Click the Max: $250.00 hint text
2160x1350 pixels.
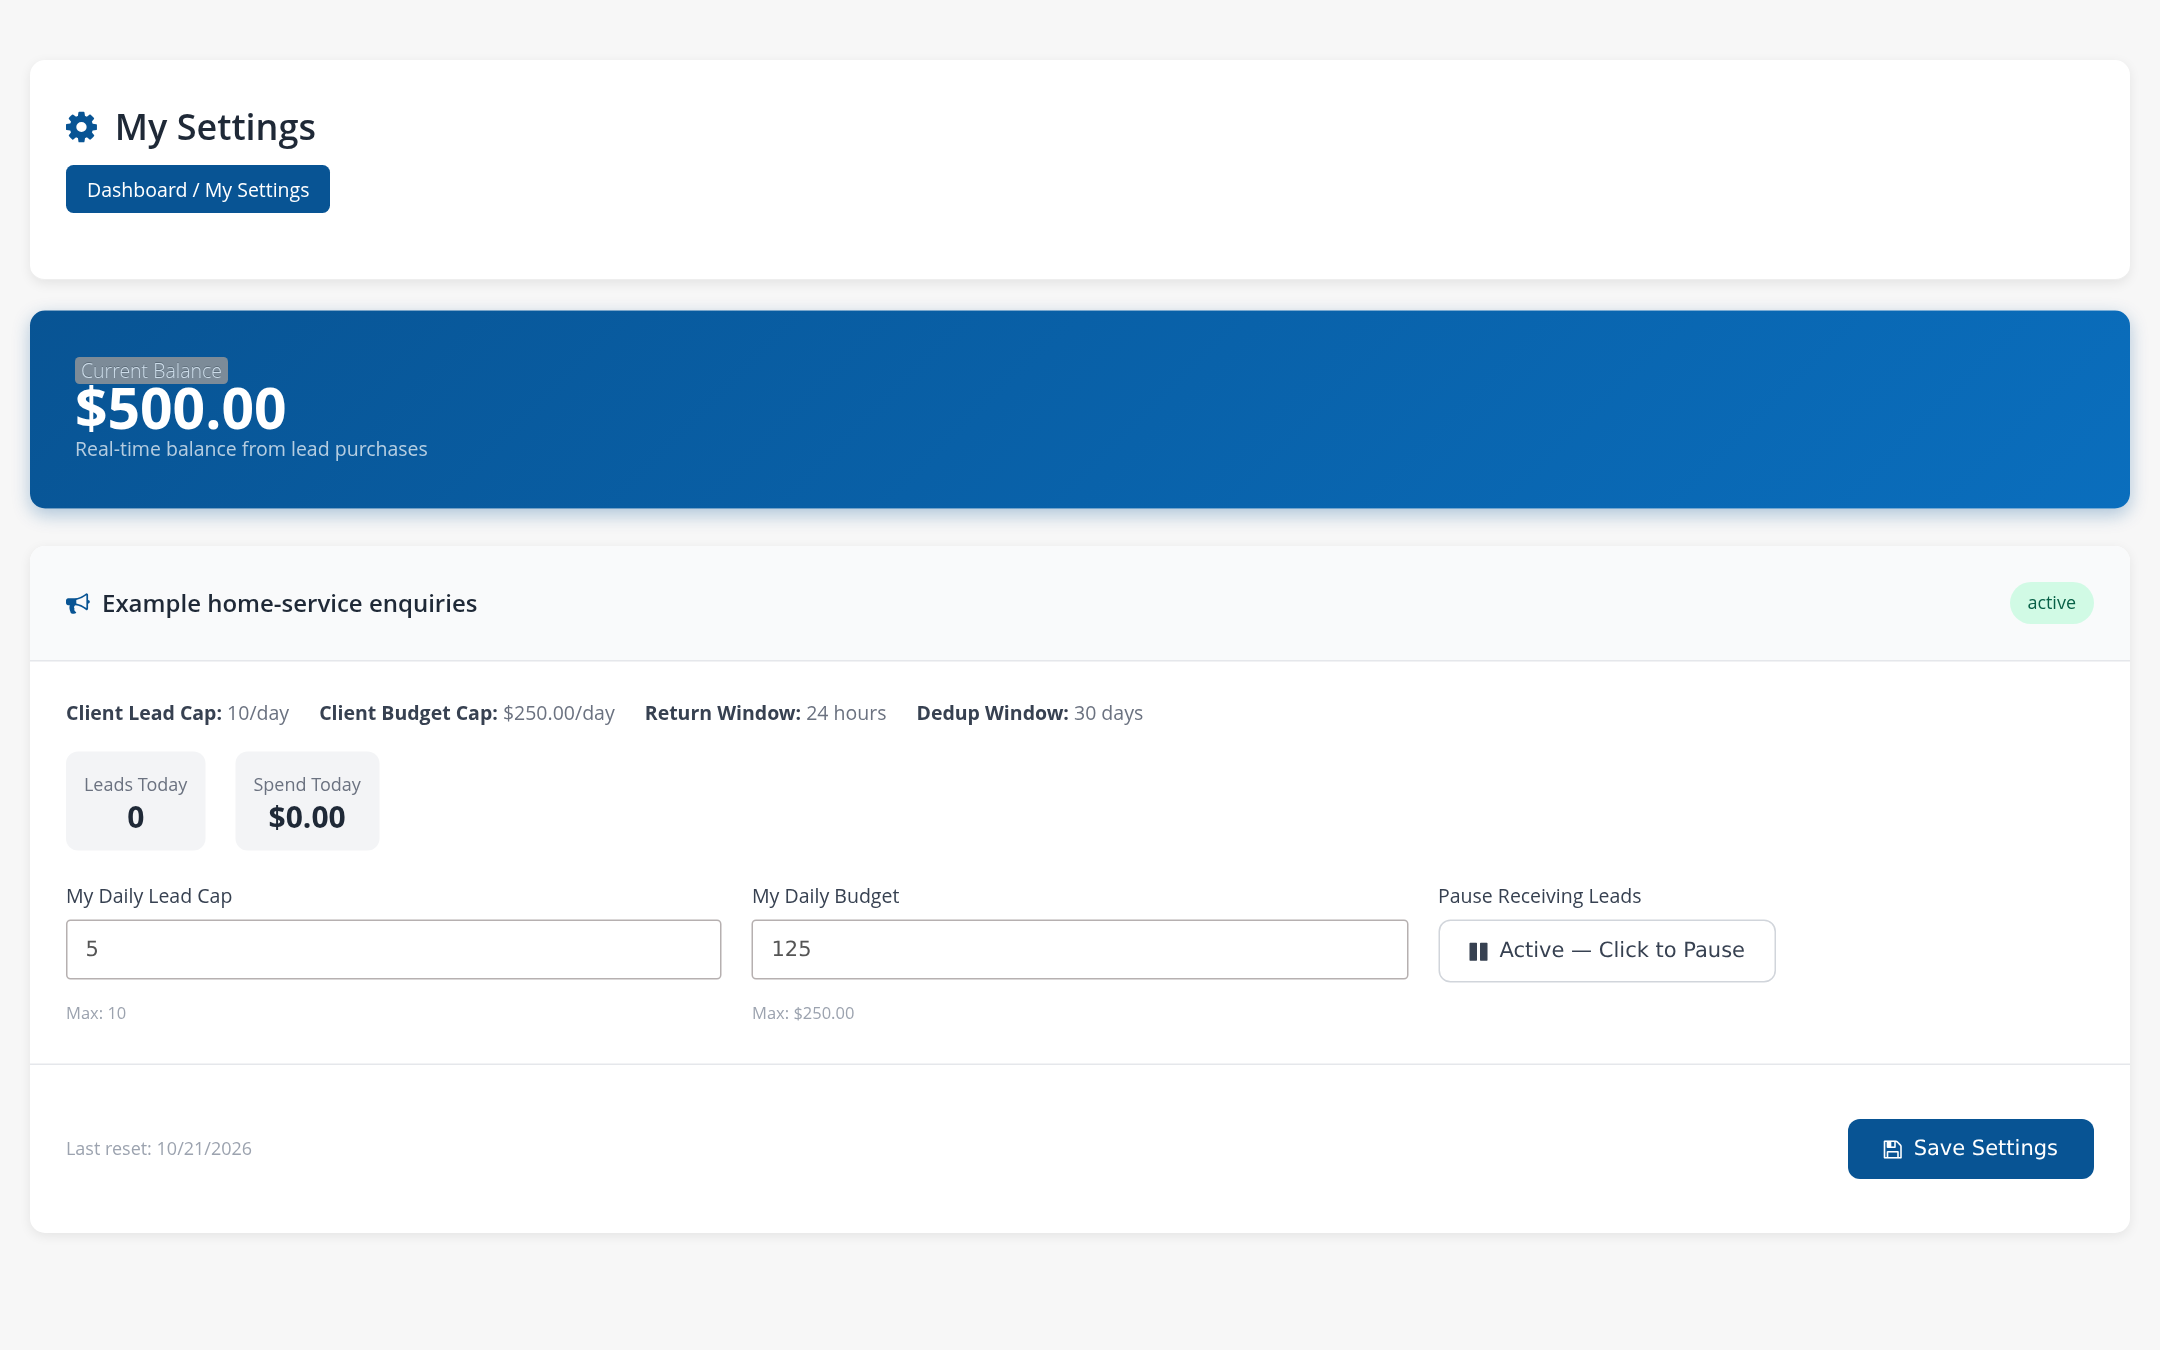click(803, 1013)
